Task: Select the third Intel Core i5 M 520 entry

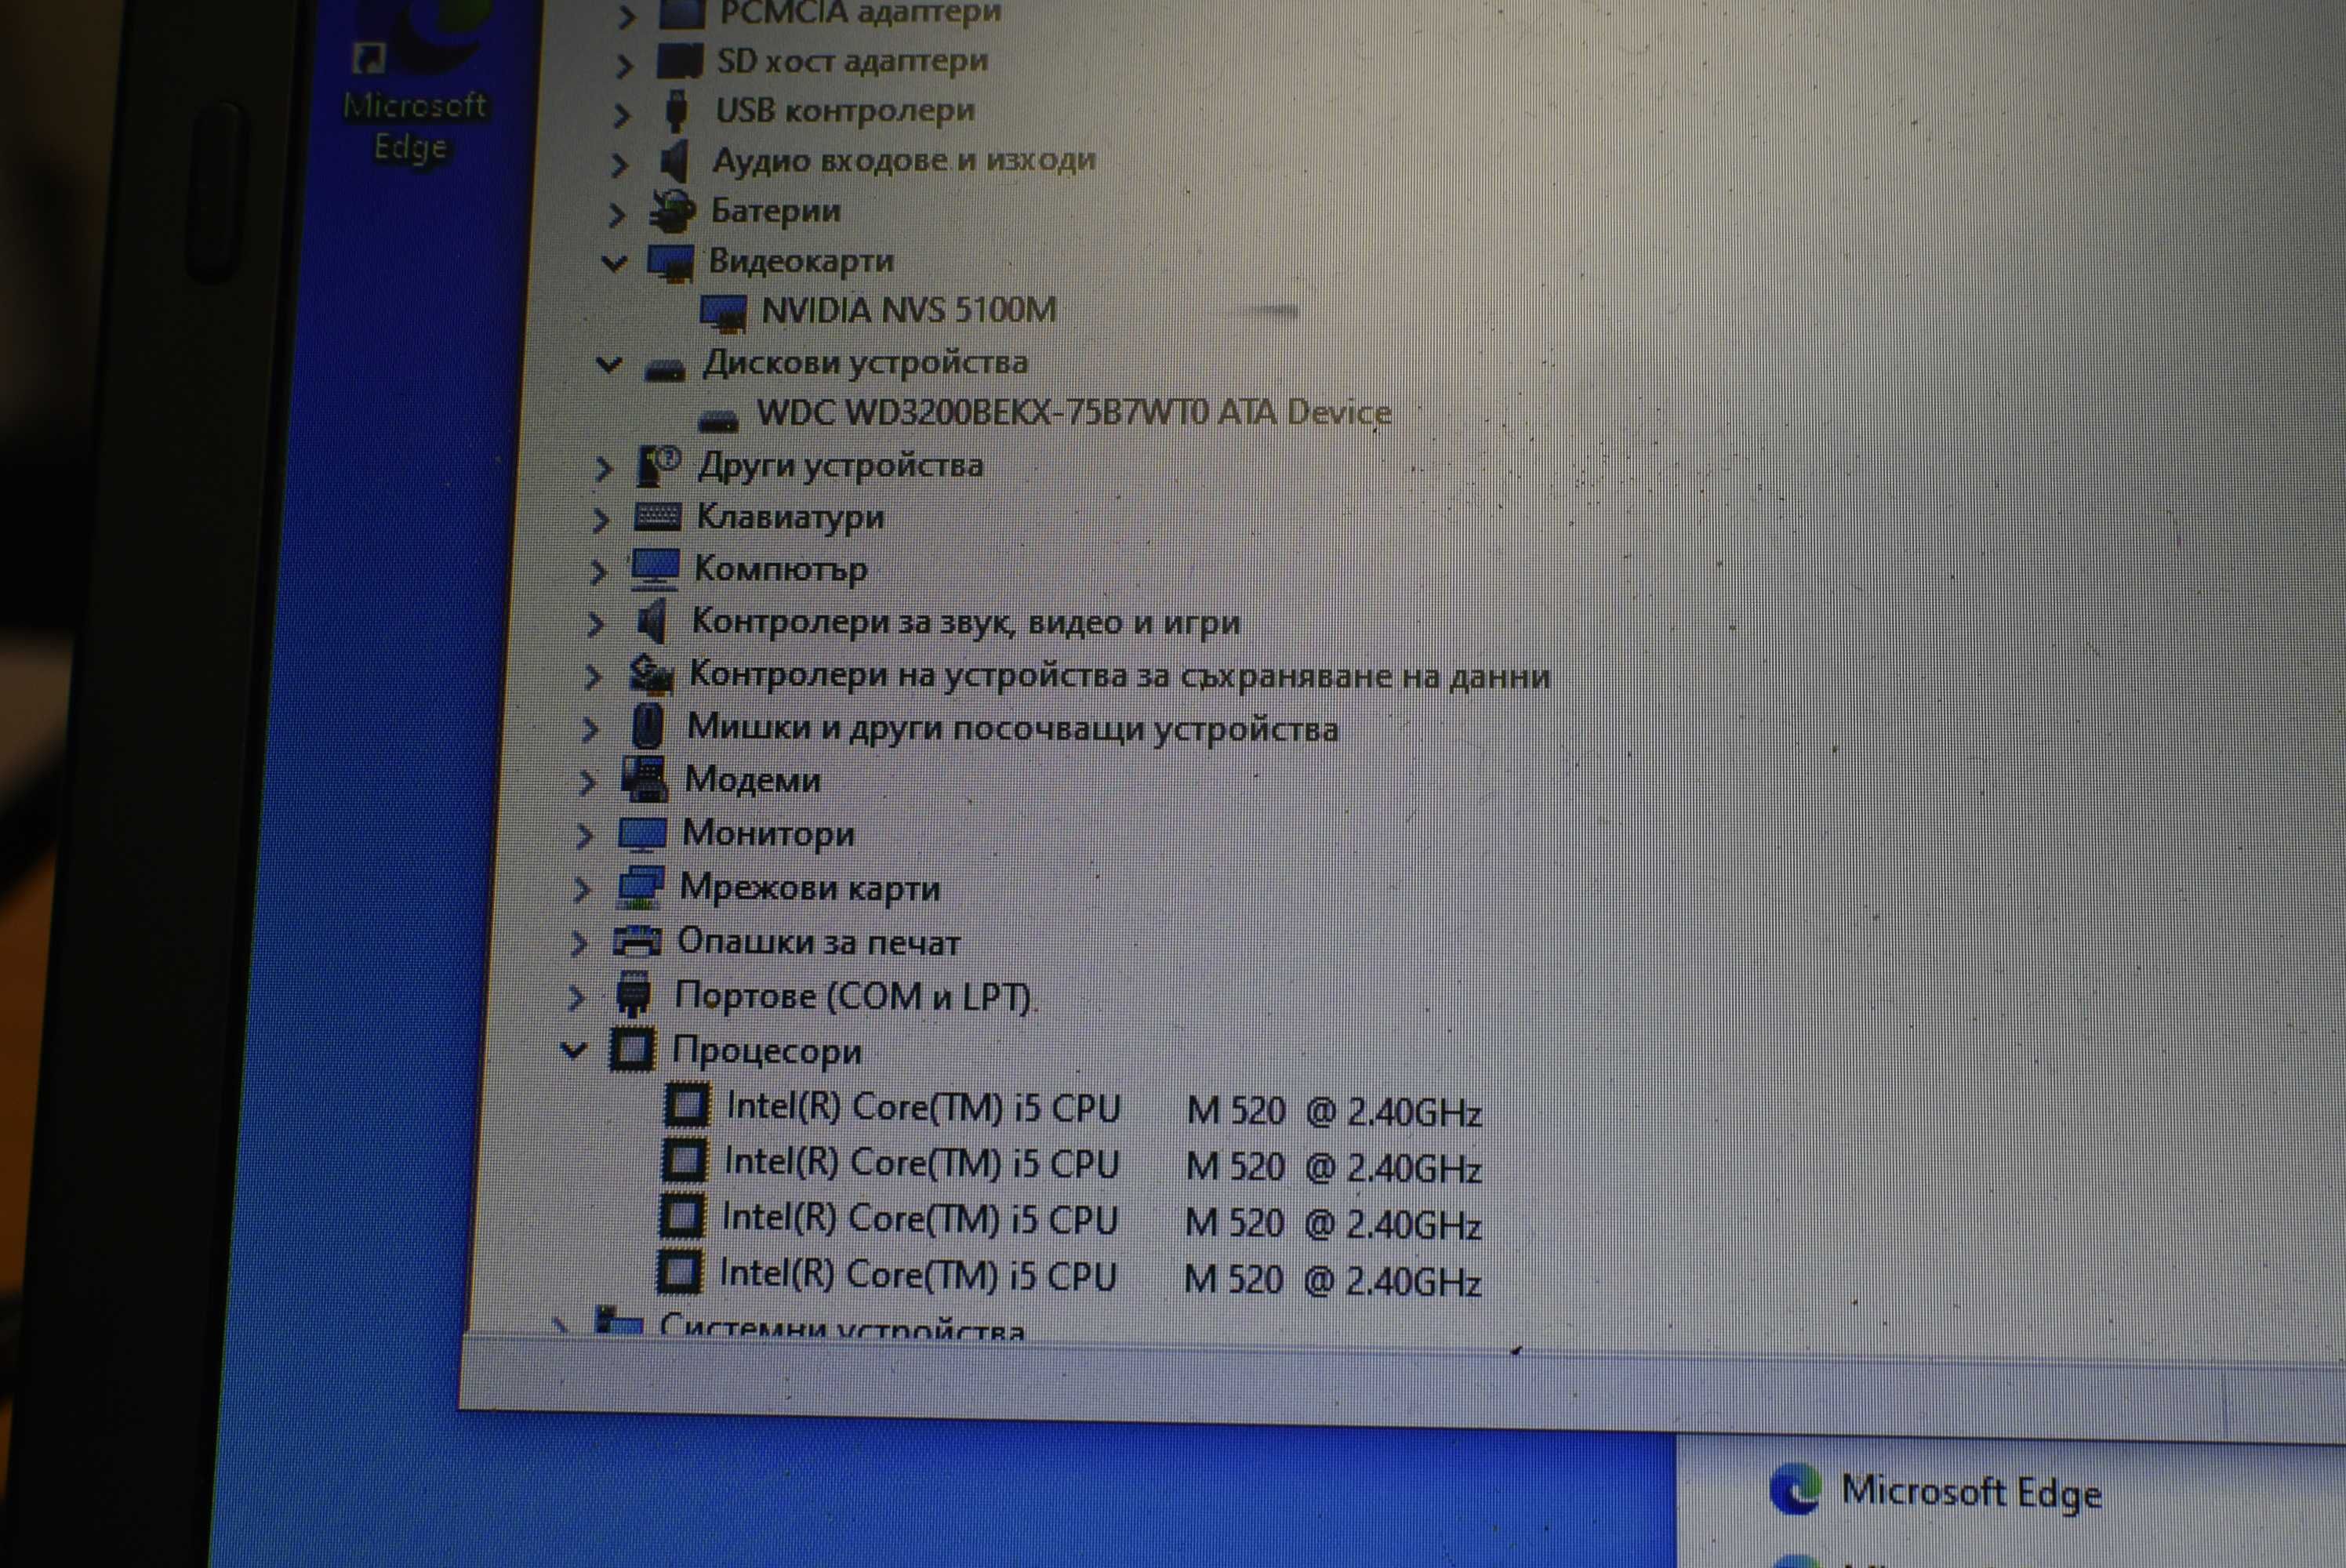Action: coord(1101,1221)
